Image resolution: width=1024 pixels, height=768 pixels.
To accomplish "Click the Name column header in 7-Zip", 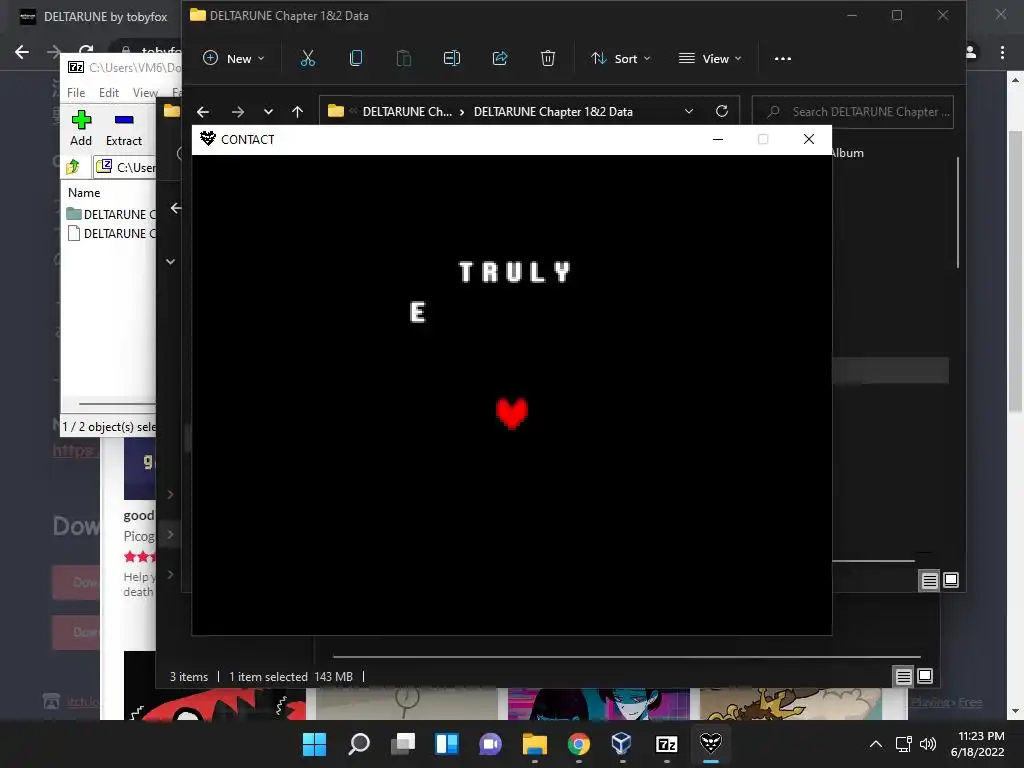I will 84,193.
